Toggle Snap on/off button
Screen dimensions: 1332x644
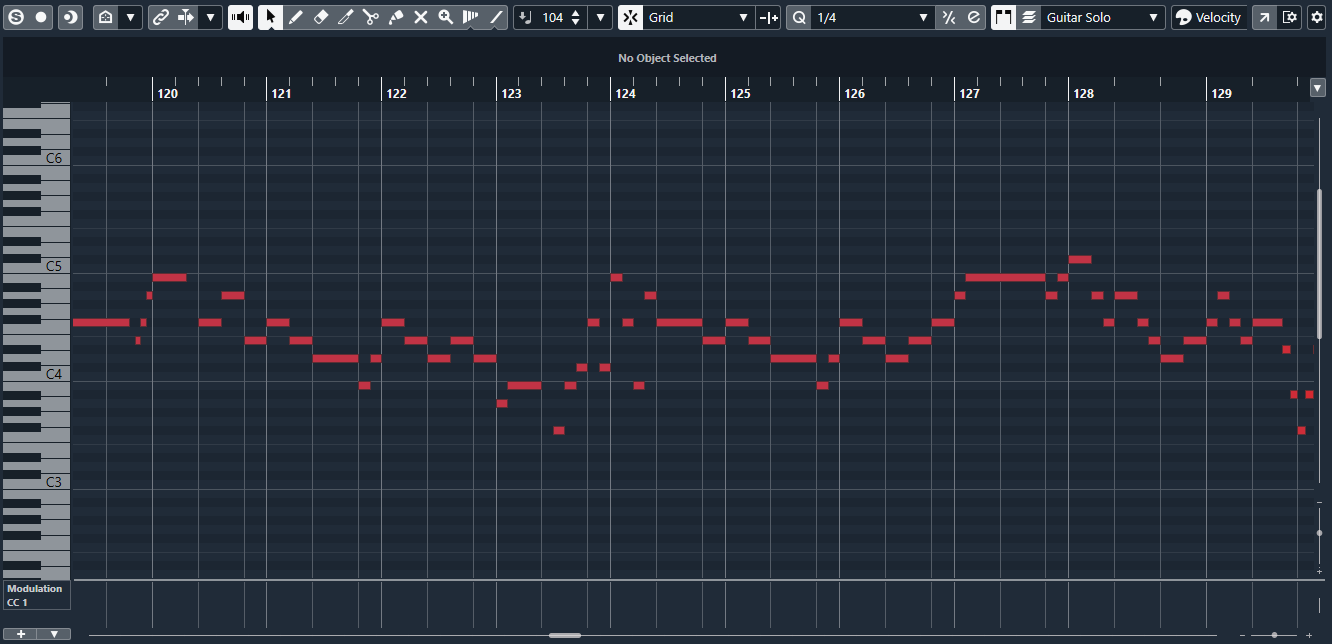click(630, 18)
